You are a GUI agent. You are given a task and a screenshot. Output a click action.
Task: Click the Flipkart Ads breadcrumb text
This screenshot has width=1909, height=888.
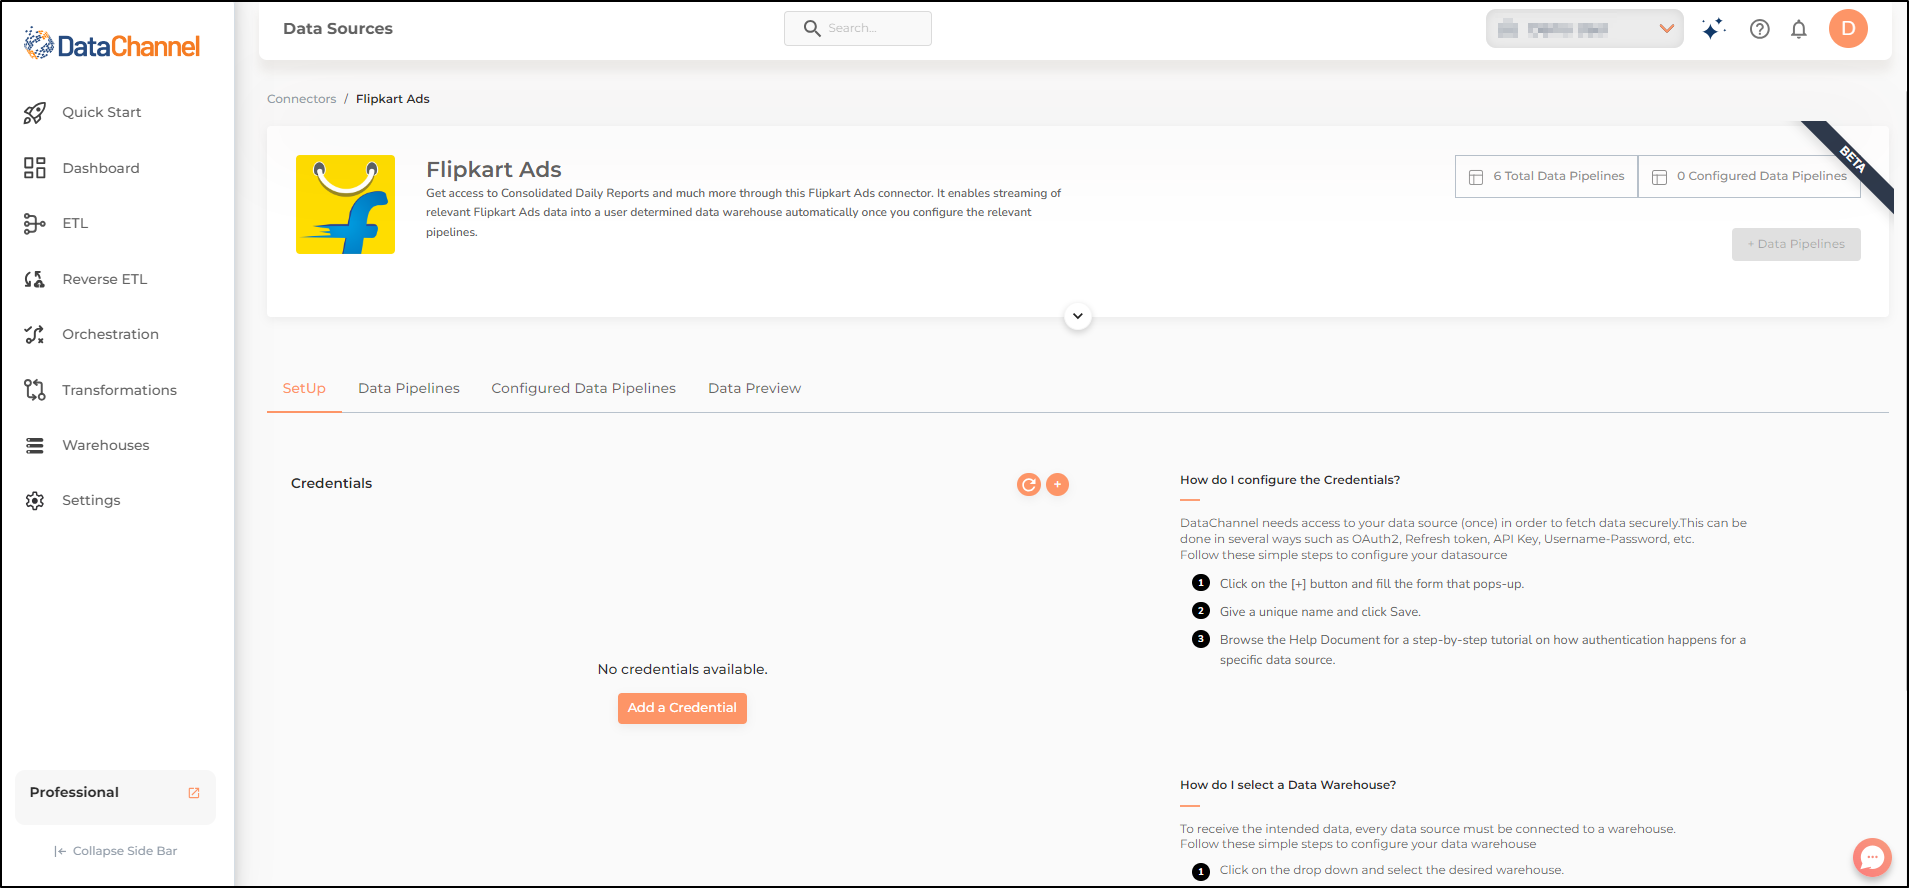[393, 99]
